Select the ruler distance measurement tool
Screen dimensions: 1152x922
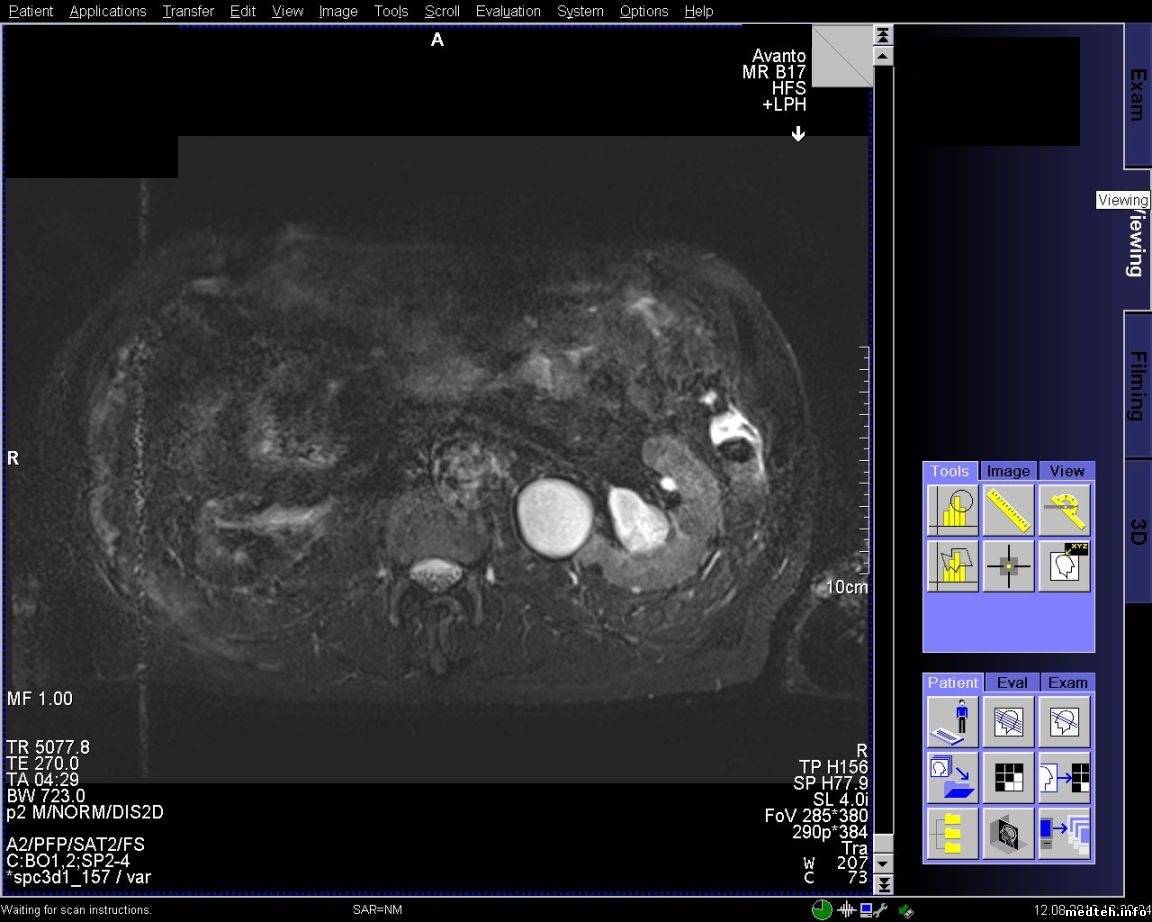coord(1008,510)
